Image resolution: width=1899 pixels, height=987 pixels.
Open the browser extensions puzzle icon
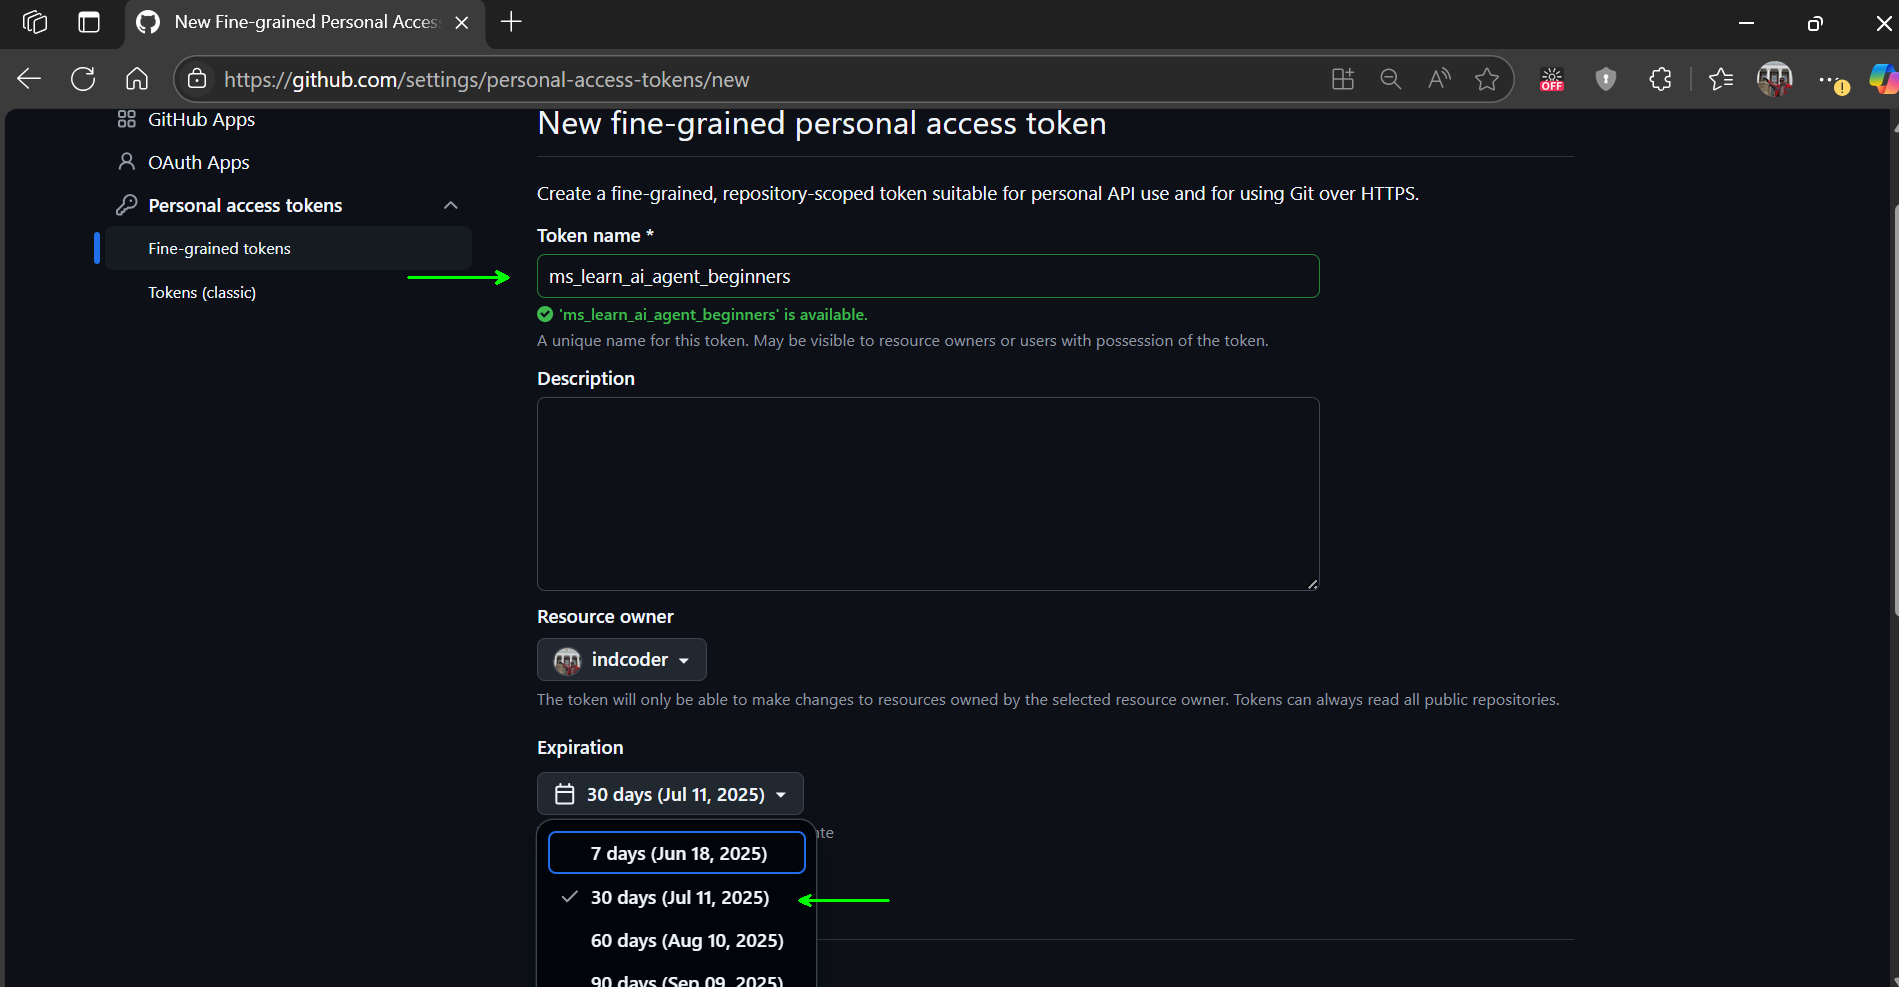click(1659, 79)
